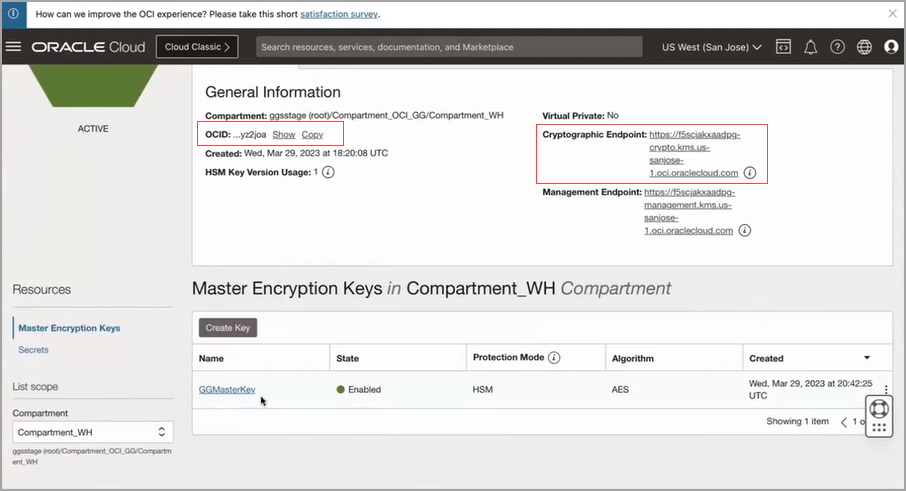Open the hamburger navigation menu
This screenshot has height=491, width=906.
[x=13, y=47]
